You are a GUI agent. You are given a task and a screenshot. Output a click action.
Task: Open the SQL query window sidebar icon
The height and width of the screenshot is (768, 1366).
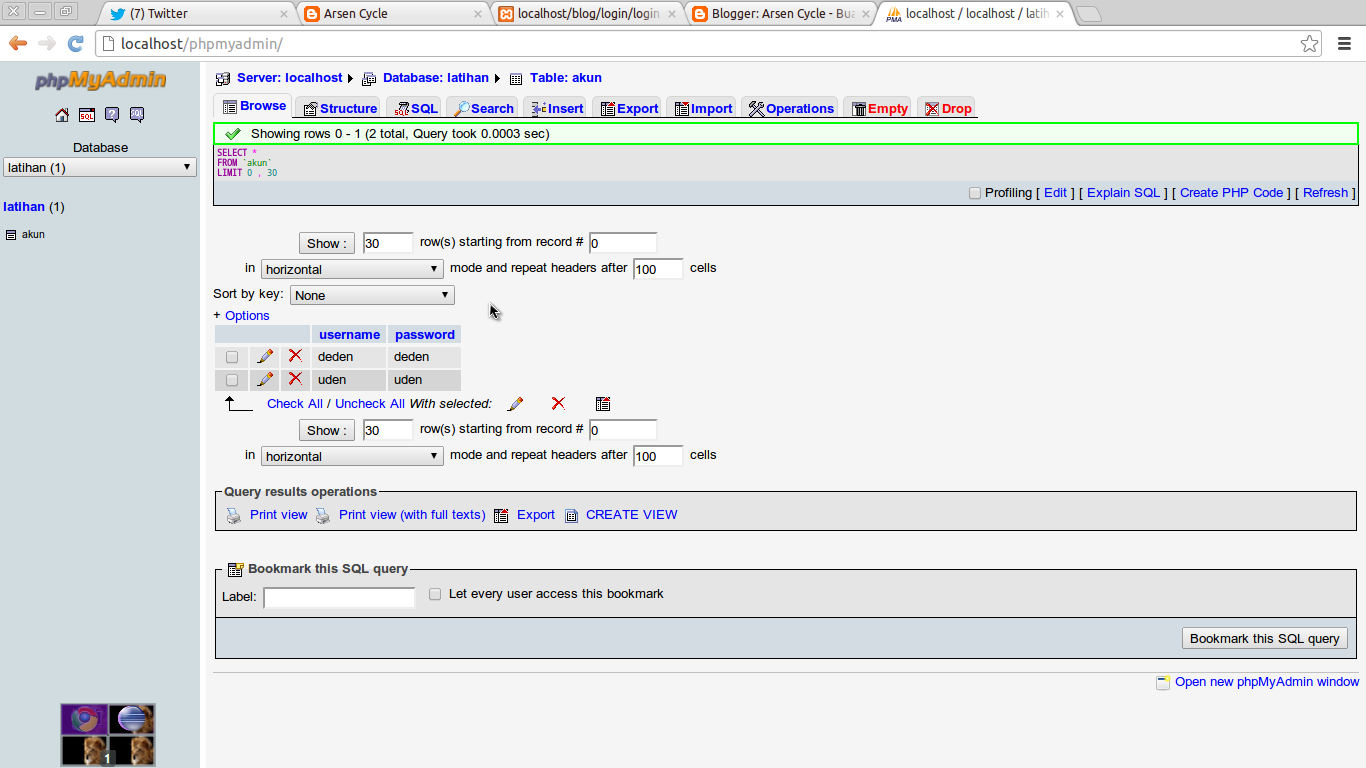(86, 114)
